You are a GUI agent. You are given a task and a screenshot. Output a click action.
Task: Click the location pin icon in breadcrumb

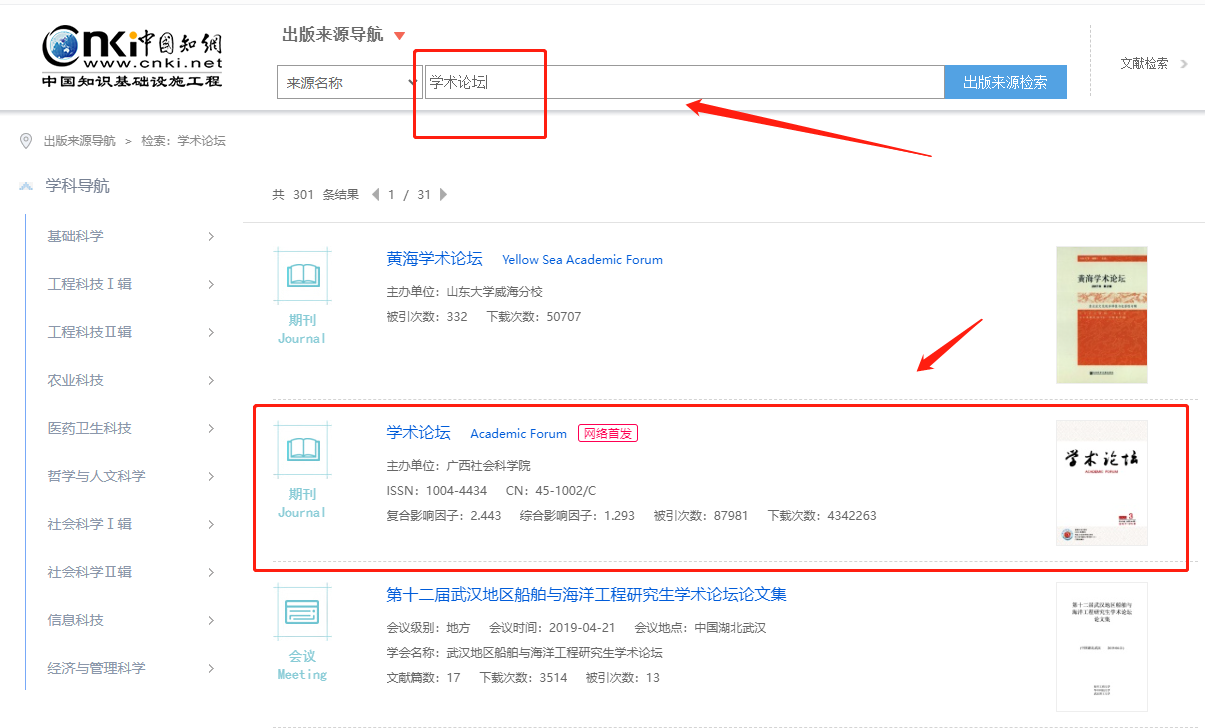tap(26, 141)
